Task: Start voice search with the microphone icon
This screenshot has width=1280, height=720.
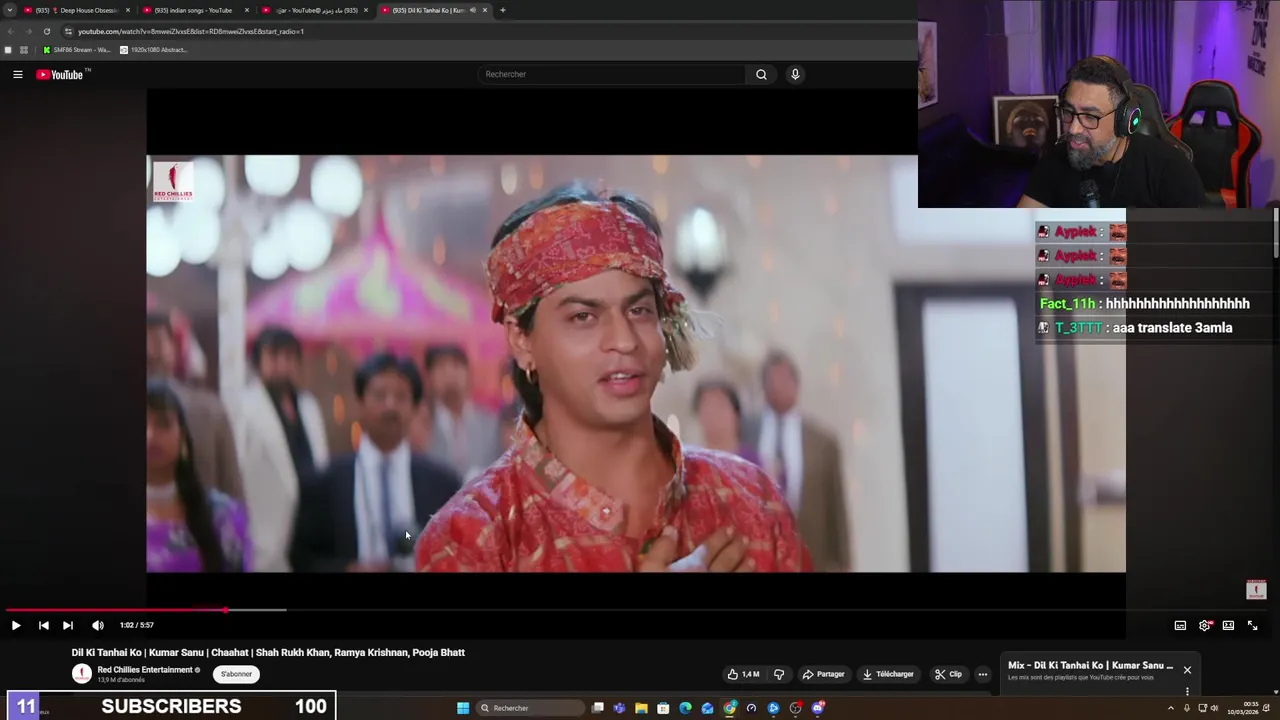Action: pyautogui.click(x=795, y=74)
